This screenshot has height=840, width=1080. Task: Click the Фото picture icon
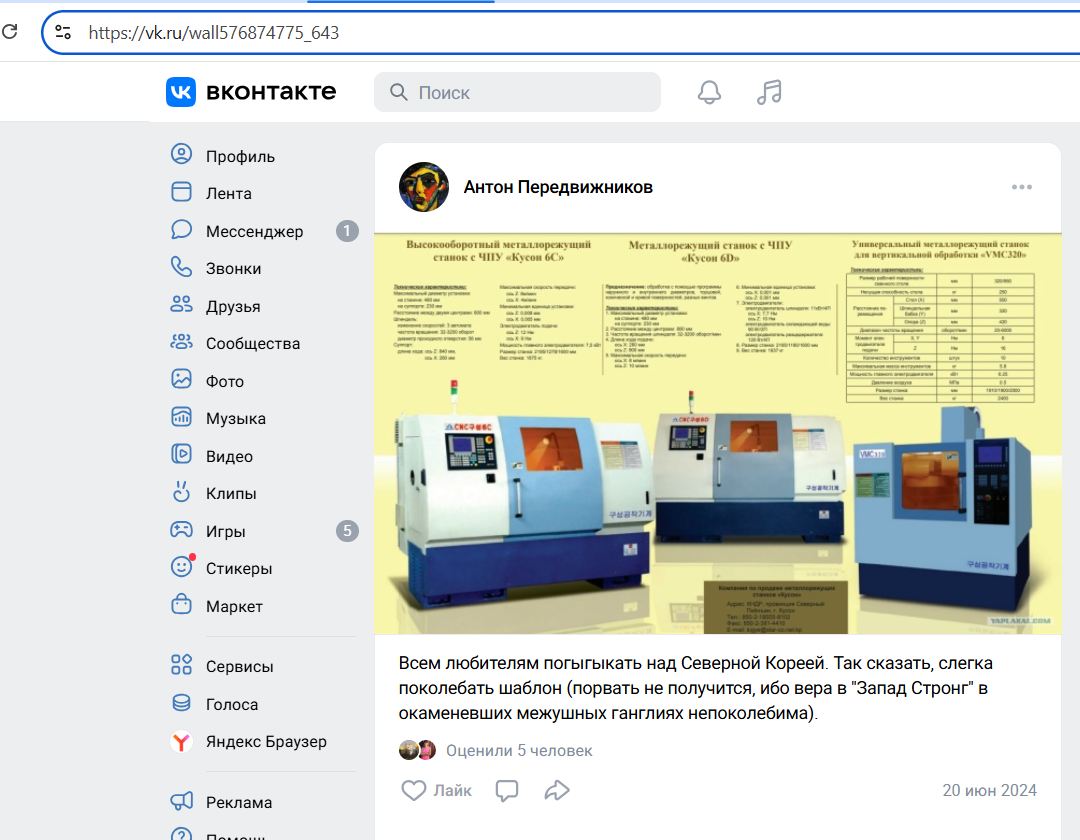[181, 379]
